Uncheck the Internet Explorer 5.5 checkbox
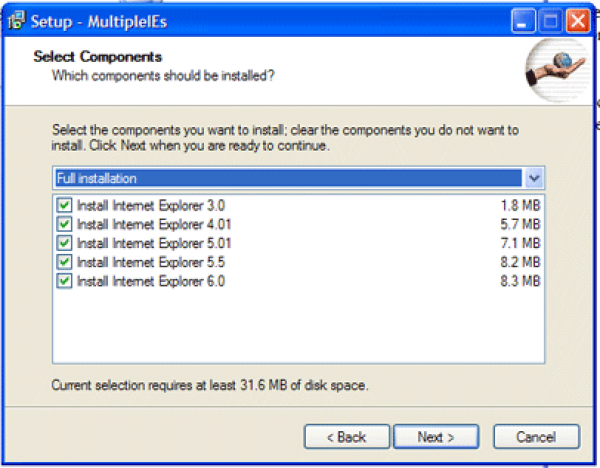 pyautogui.click(x=65, y=262)
